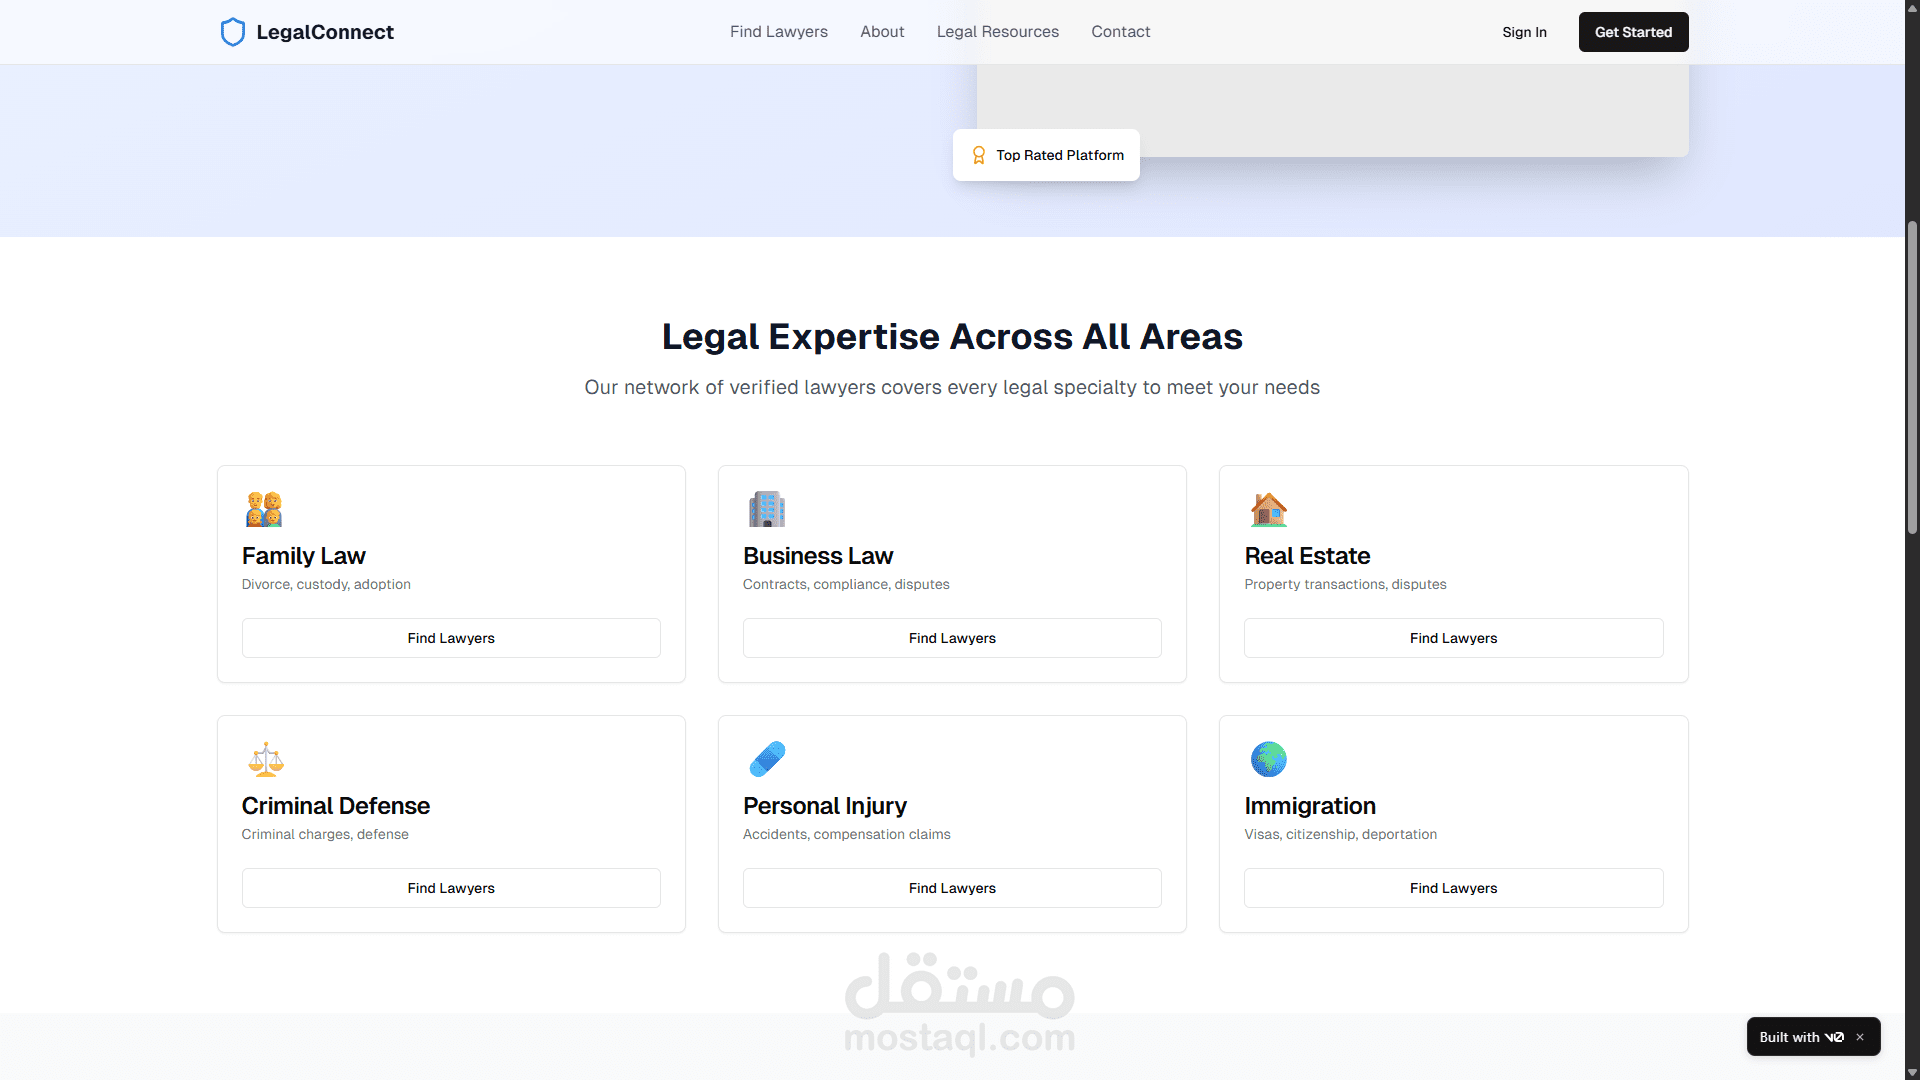Image resolution: width=1920 pixels, height=1080 pixels.
Task: Go to Legal Resources page
Action: pos(997,32)
